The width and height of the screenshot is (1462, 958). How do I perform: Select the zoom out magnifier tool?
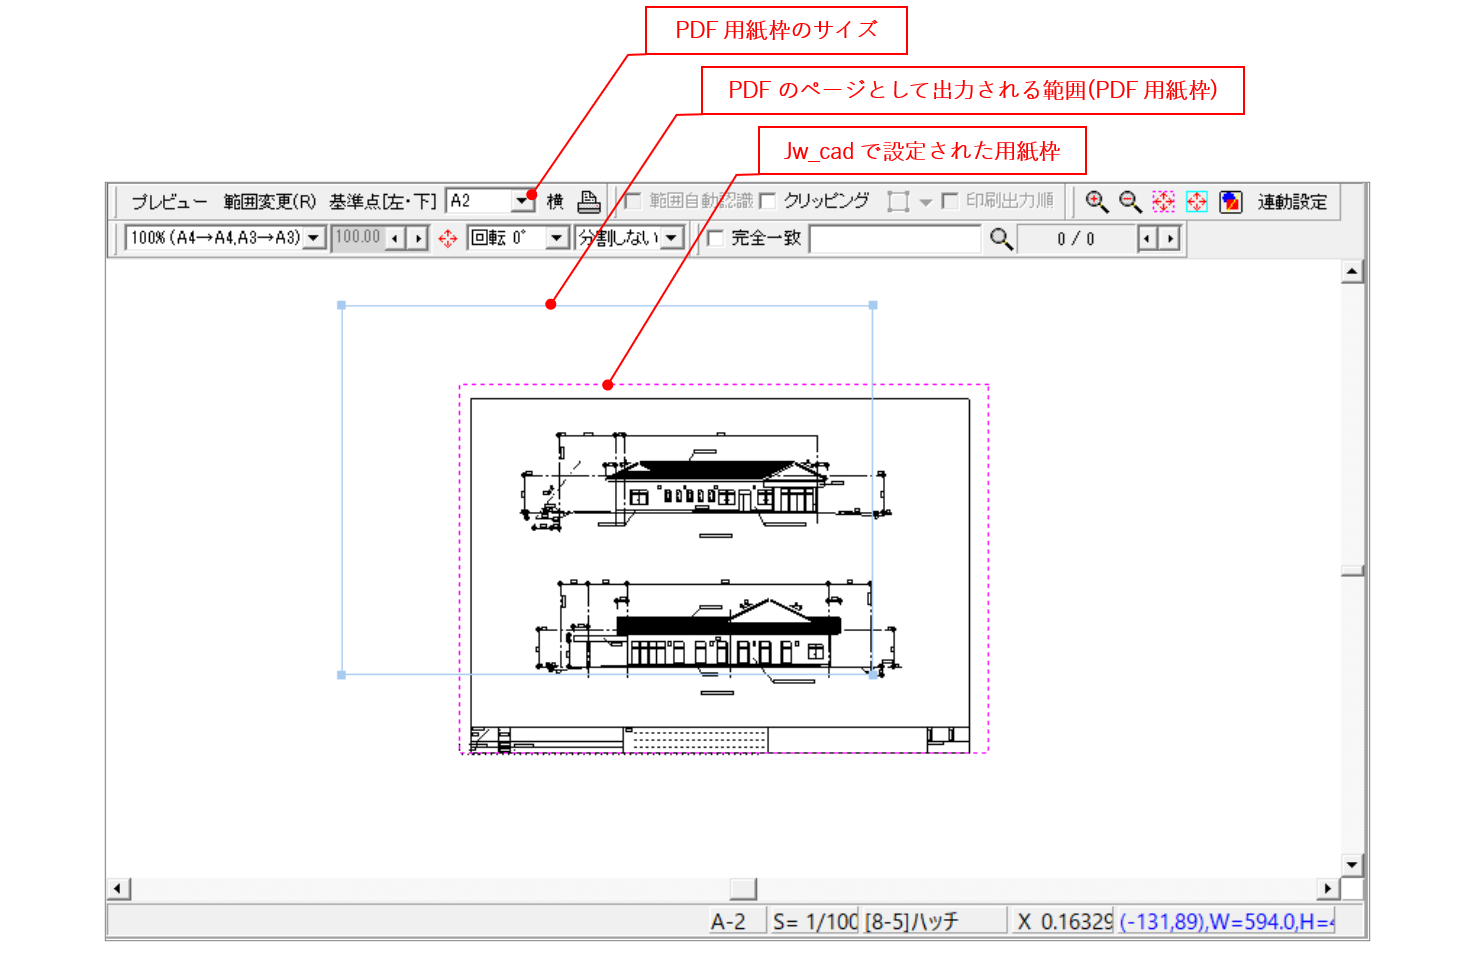tap(1129, 201)
